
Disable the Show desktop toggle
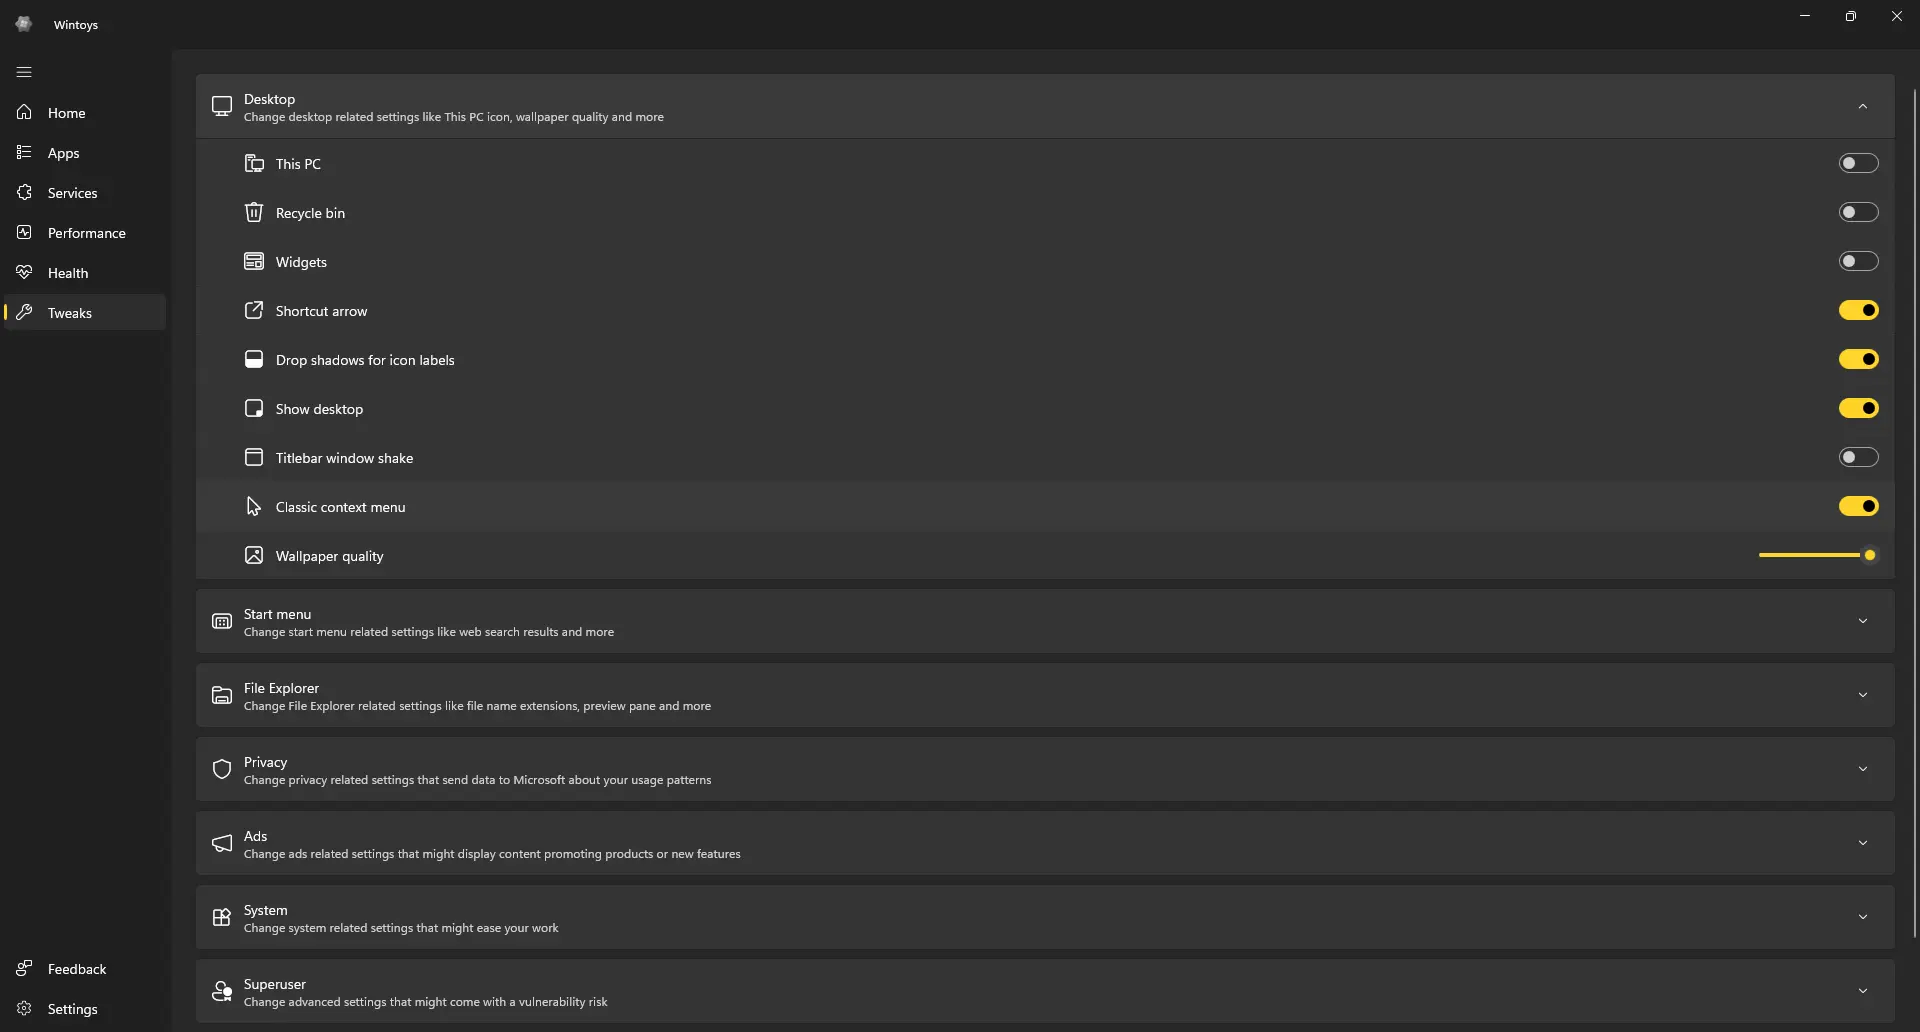click(x=1858, y=408)
